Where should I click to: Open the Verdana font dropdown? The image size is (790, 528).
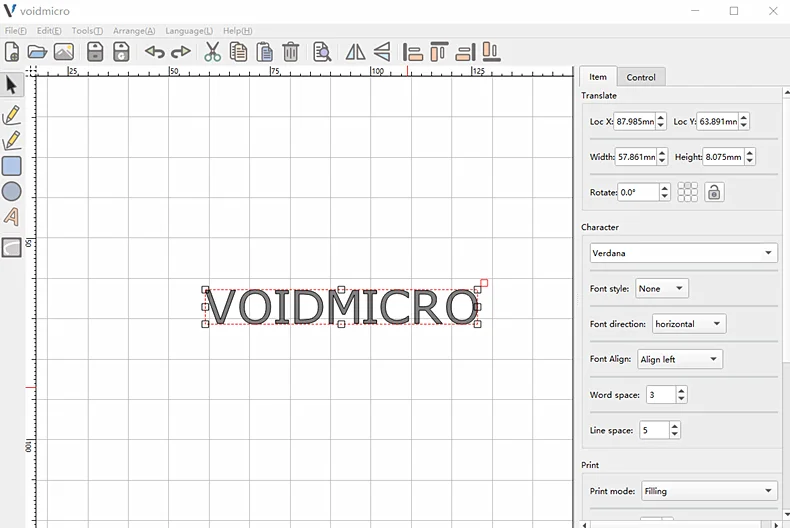click(683, 253)
